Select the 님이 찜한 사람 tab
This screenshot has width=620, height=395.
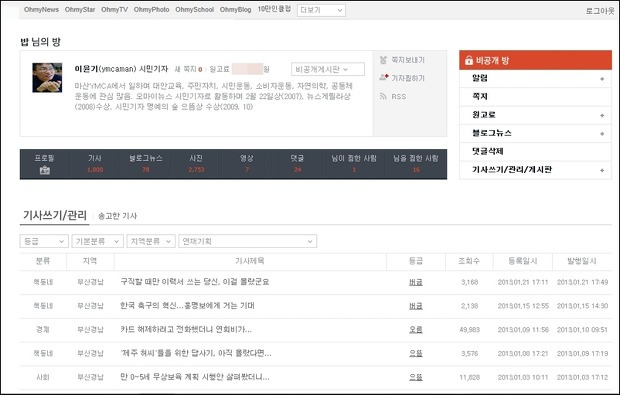pyautogui.click(x=354, y=164)
